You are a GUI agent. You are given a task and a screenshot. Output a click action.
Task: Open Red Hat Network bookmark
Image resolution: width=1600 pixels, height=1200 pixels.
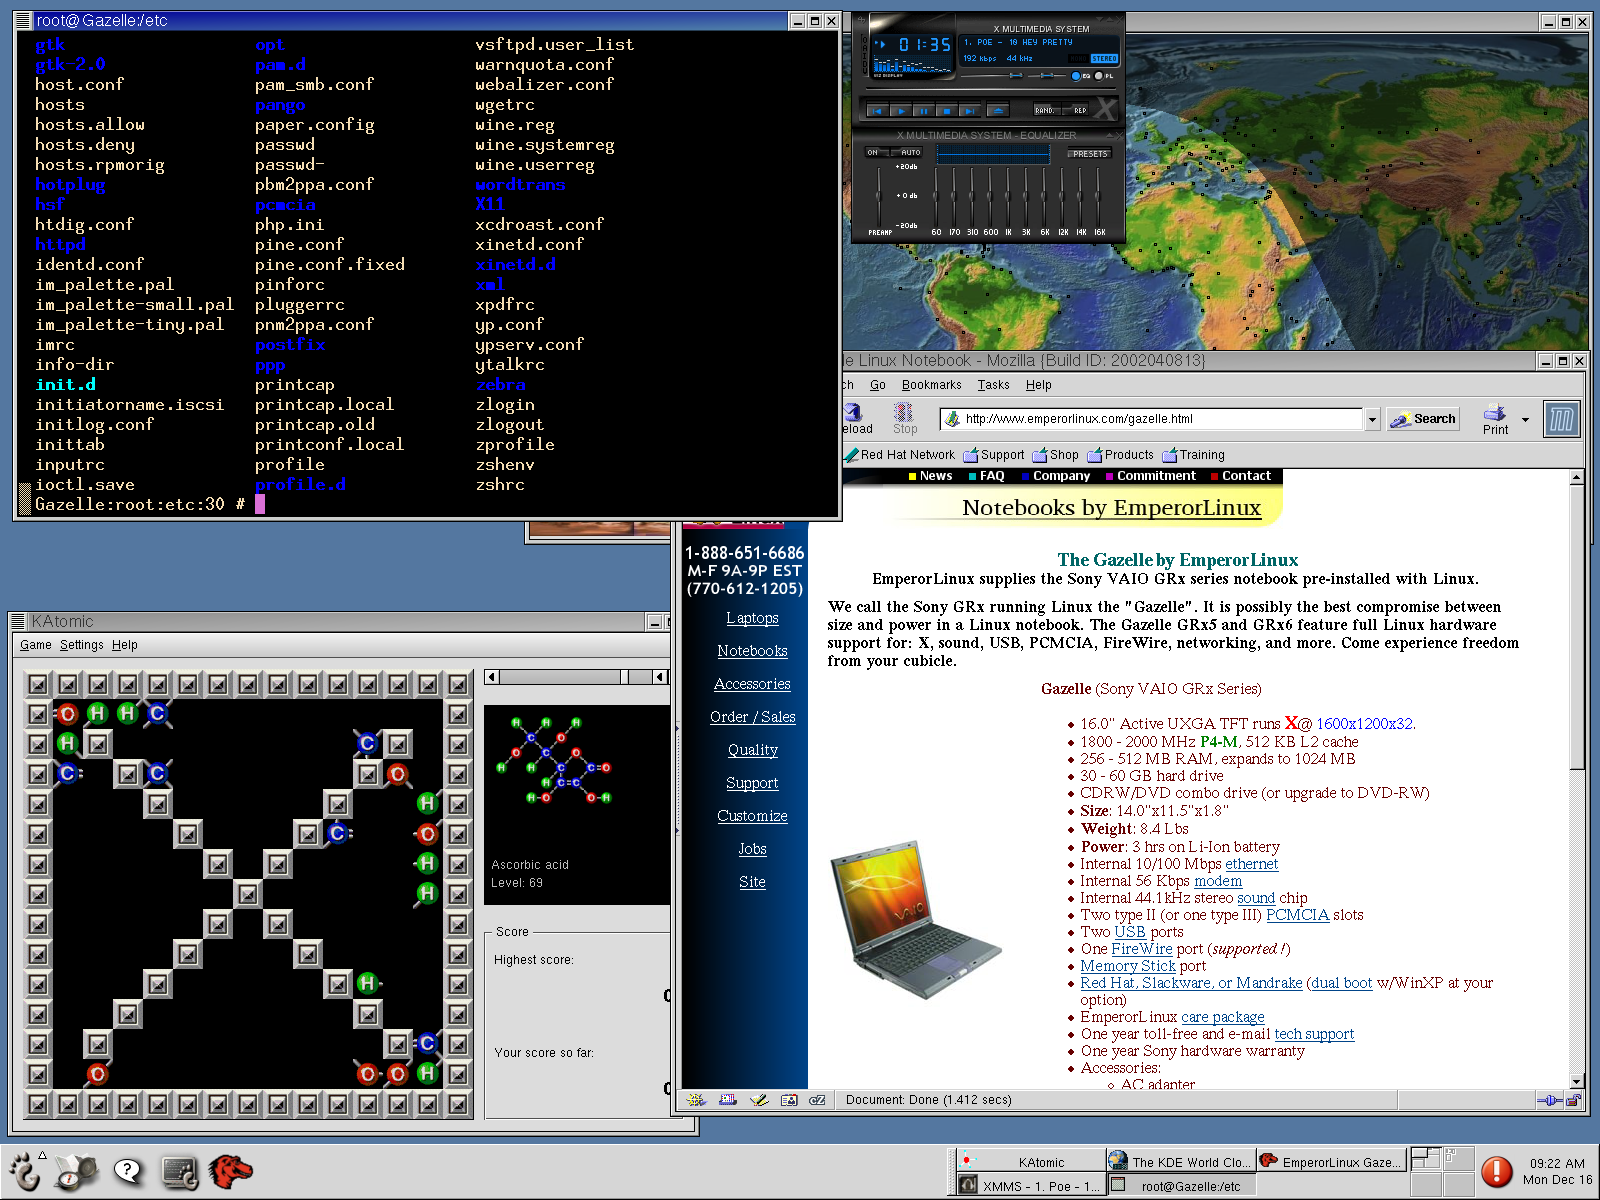[x=899, y=455]
